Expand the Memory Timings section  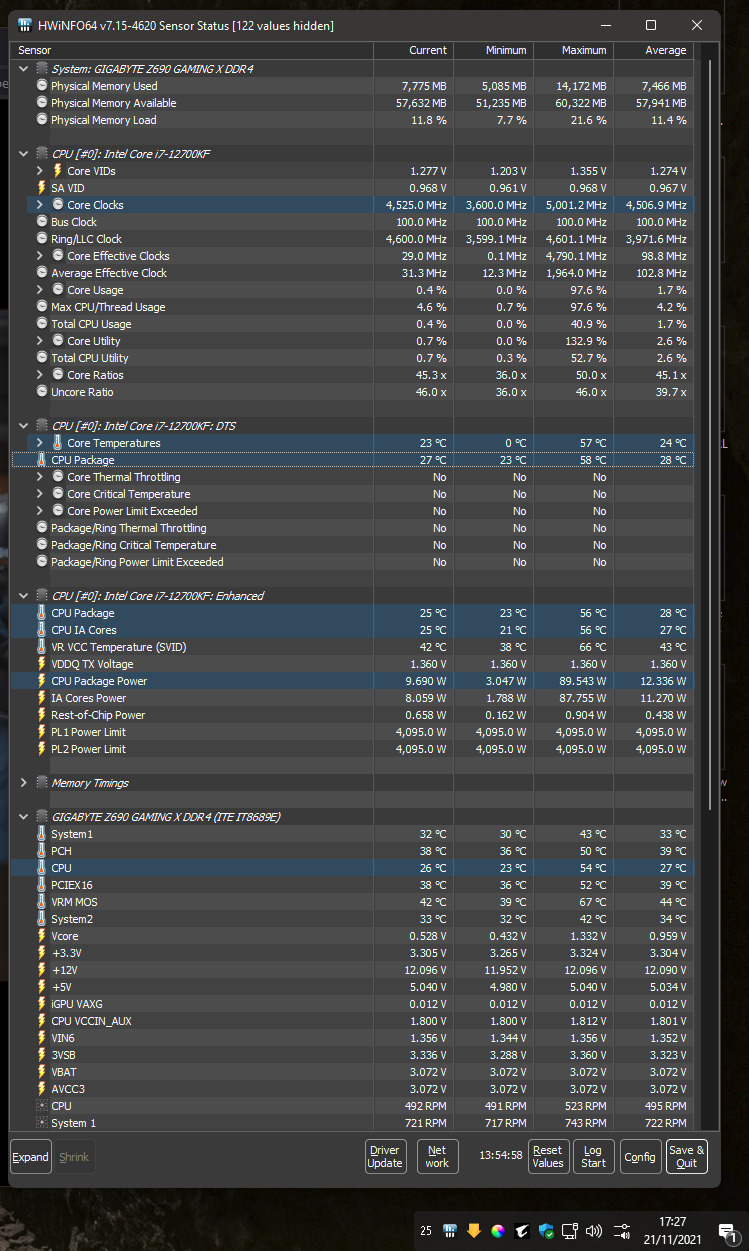tap(24, 783)
